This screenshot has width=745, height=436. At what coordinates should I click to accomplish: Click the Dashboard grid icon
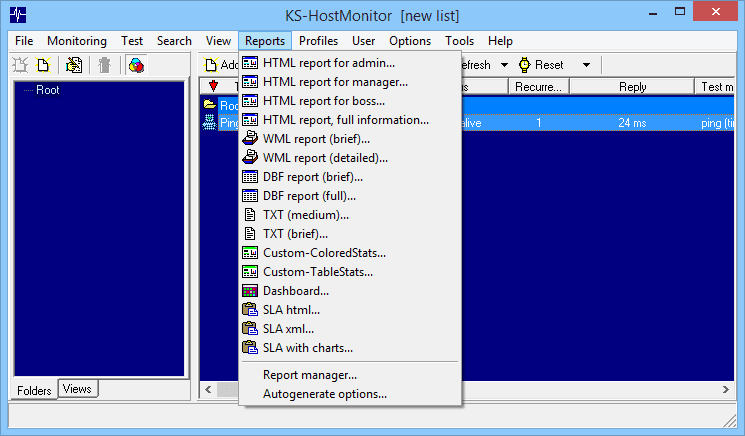pyautogui.click(x=250, y=291)
